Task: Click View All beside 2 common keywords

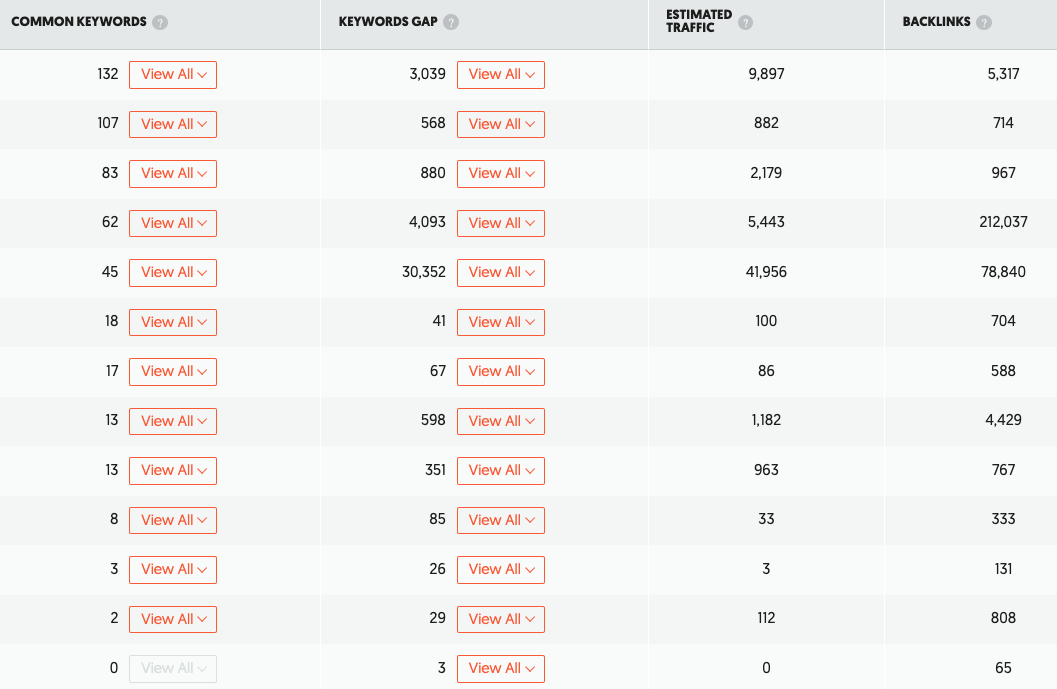Action: [173, 619]
